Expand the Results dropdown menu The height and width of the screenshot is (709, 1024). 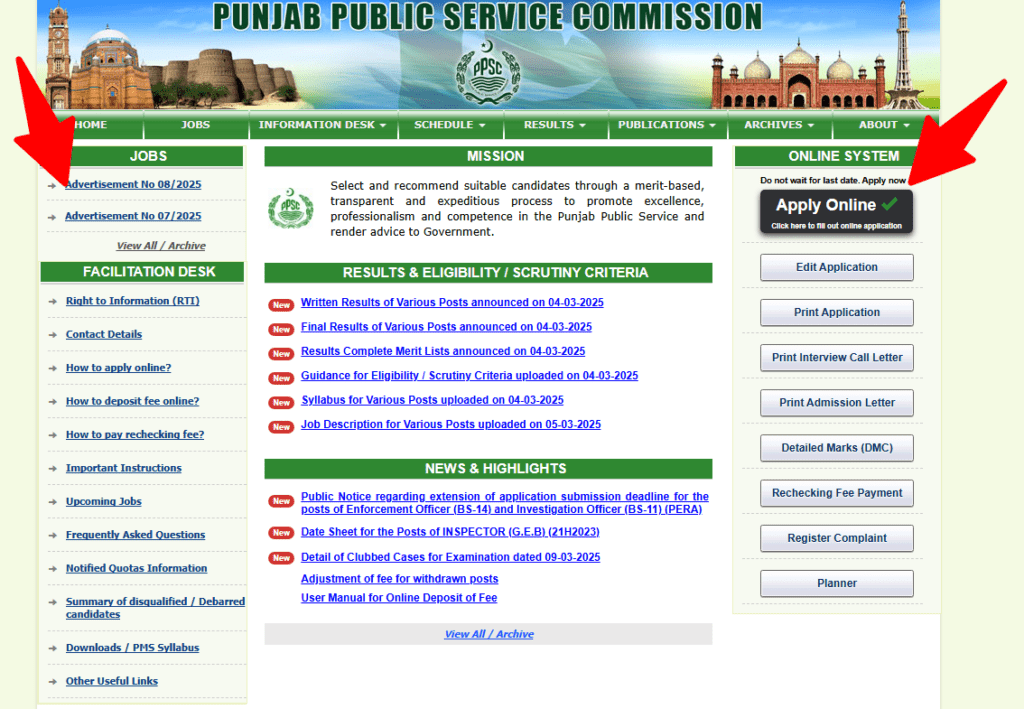point(555,125)
